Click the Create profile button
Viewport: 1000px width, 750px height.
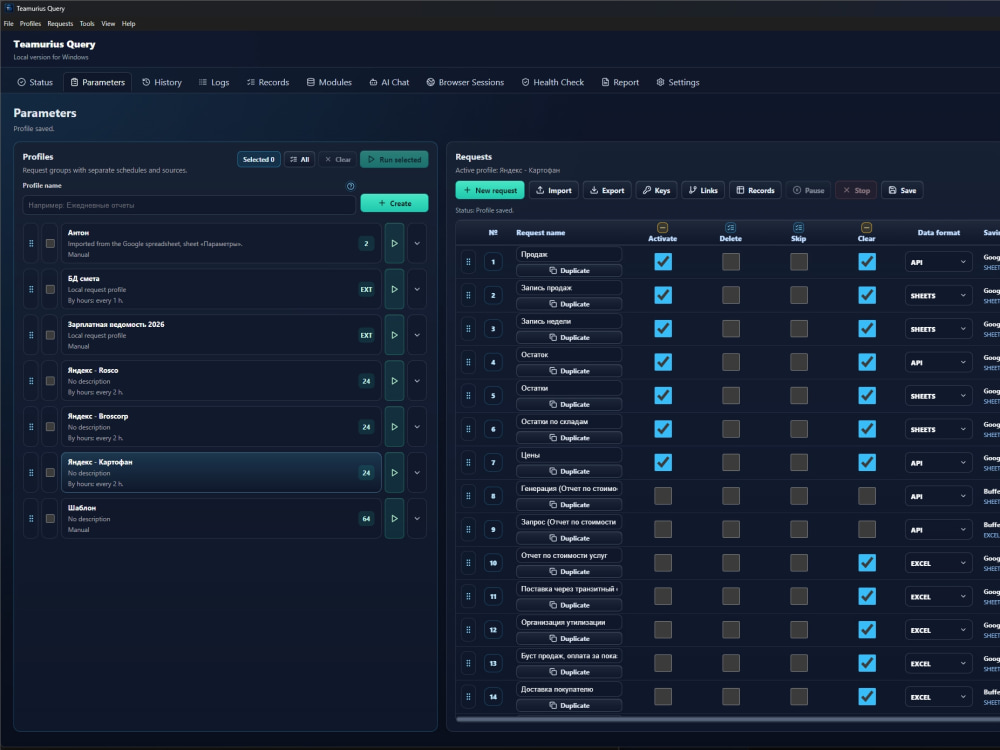(394, 203)
